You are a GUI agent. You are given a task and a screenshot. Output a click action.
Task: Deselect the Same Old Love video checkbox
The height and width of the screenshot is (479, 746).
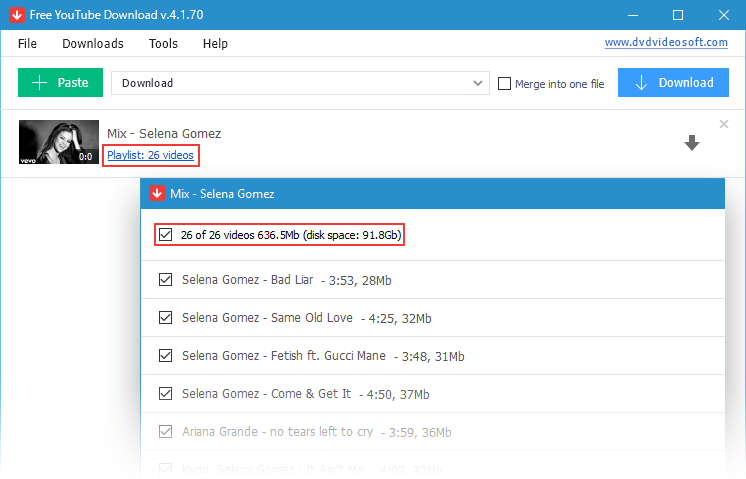click(166, 318)
